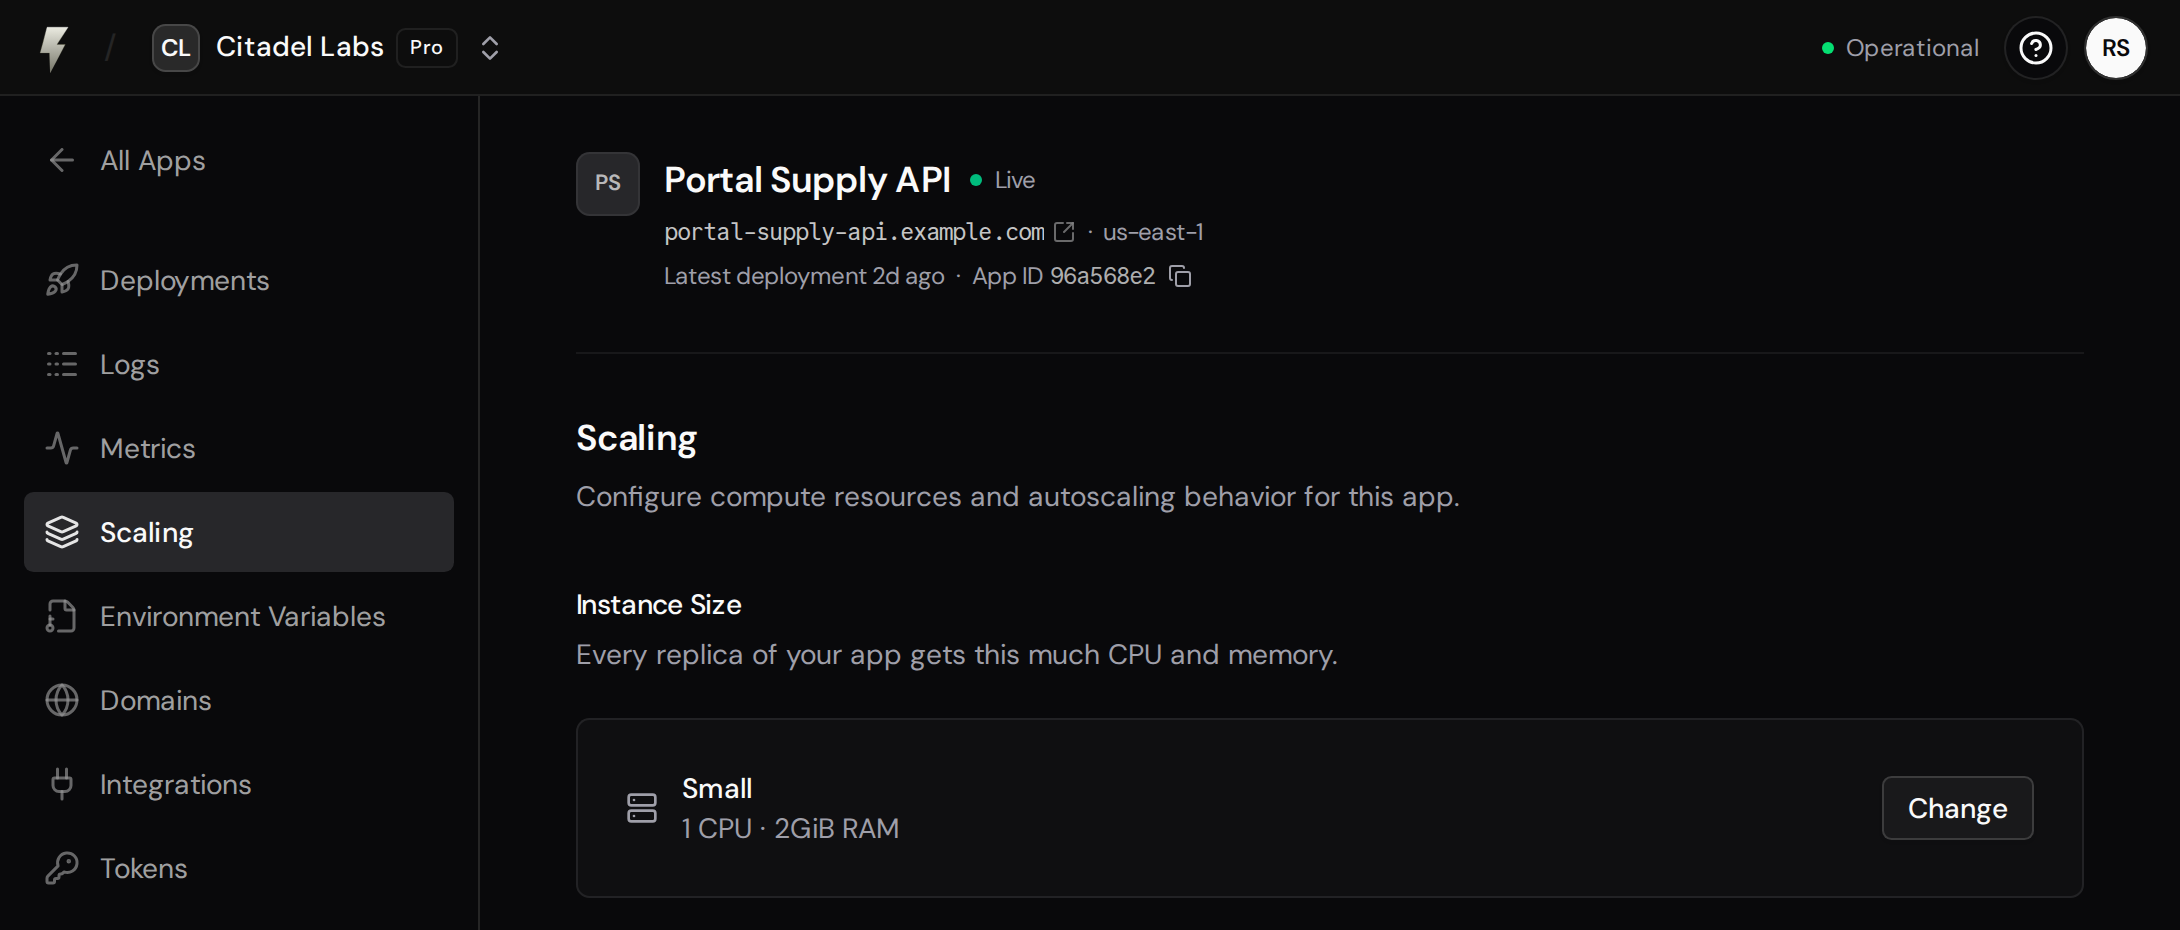
Task: Open the Integrations section
Action: tap(239, 784)
